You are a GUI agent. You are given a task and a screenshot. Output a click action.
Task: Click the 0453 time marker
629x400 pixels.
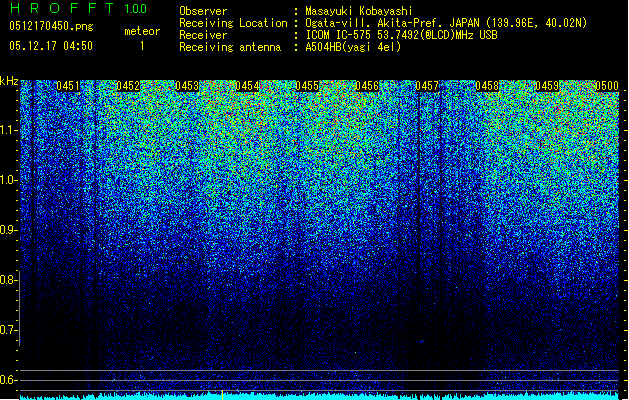(x=187, y=86)
